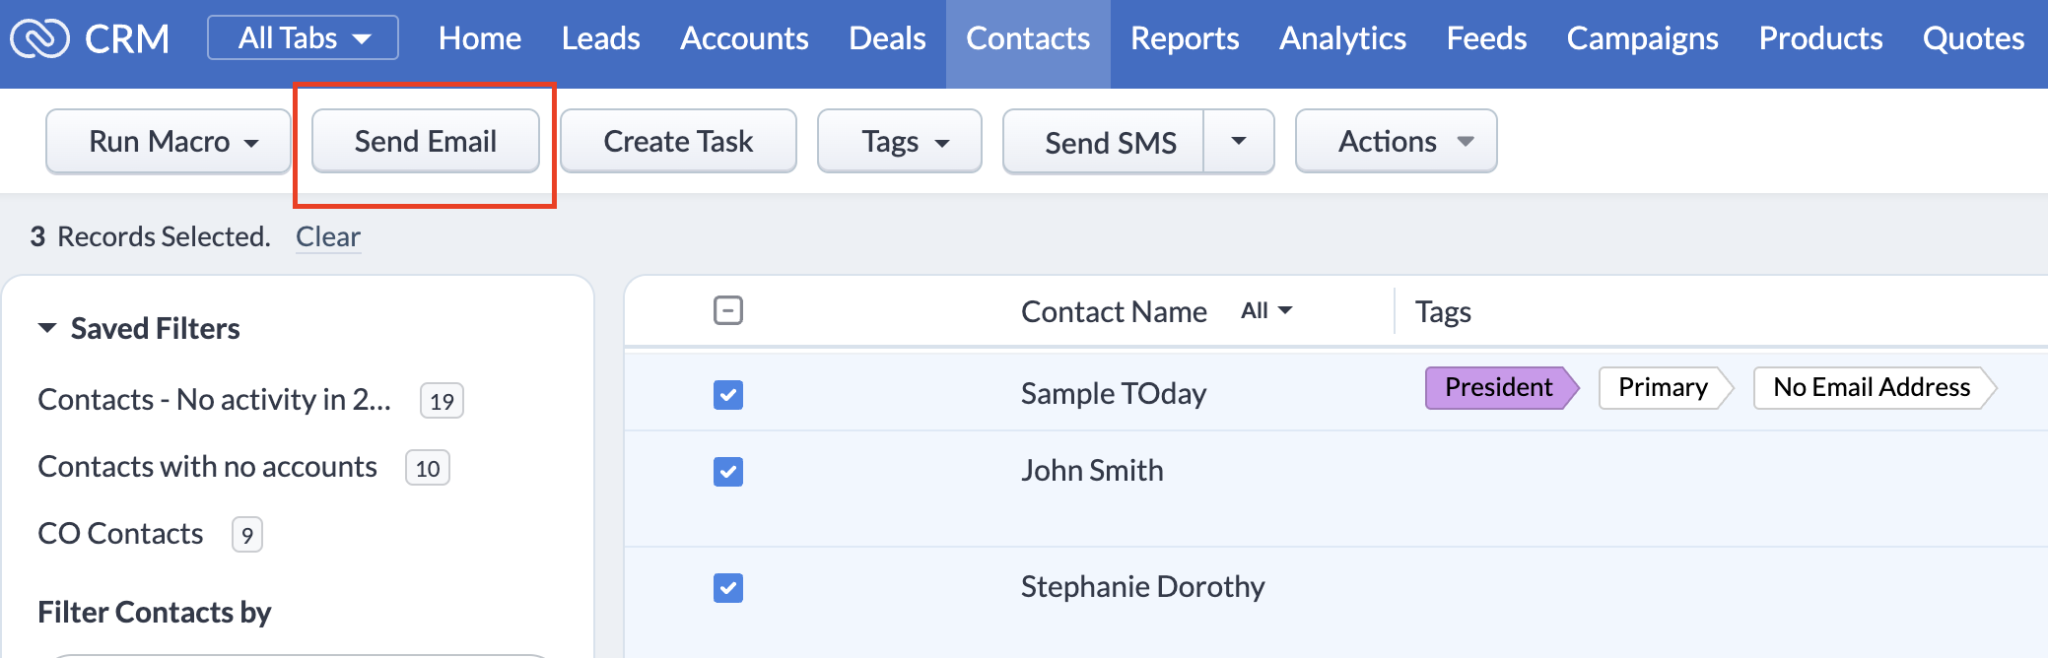Click the count badge 9
The height and width of the screenshot is (658, 2048).
[247, 535]
